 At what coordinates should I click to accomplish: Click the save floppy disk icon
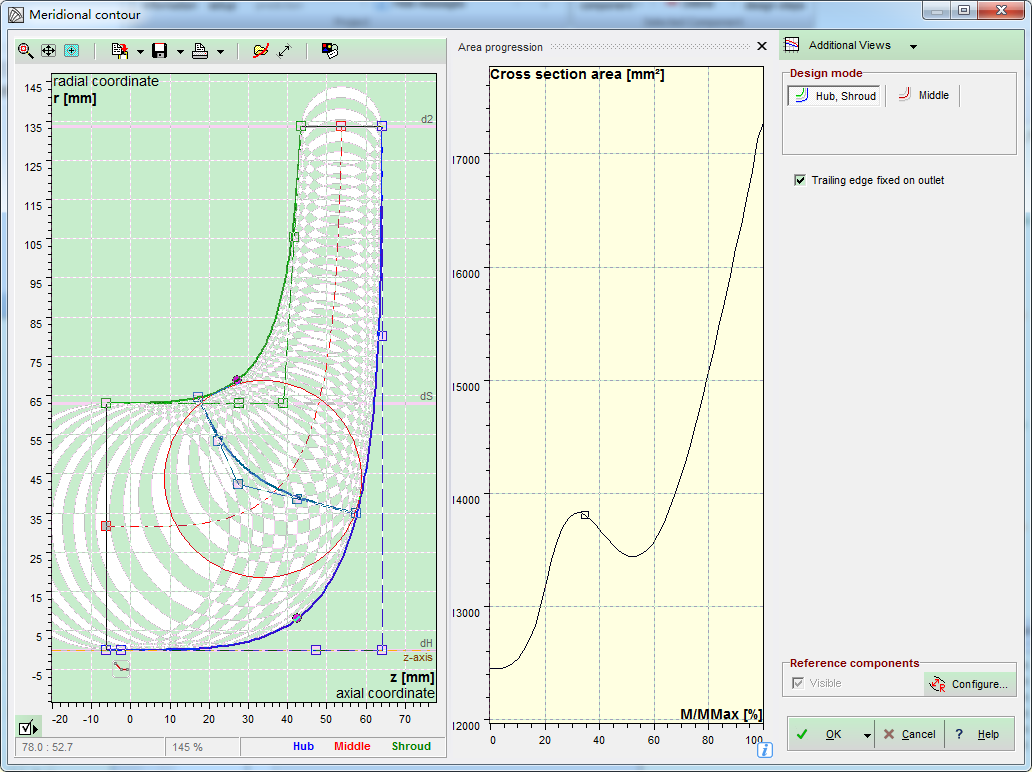[x=159, y=51]
